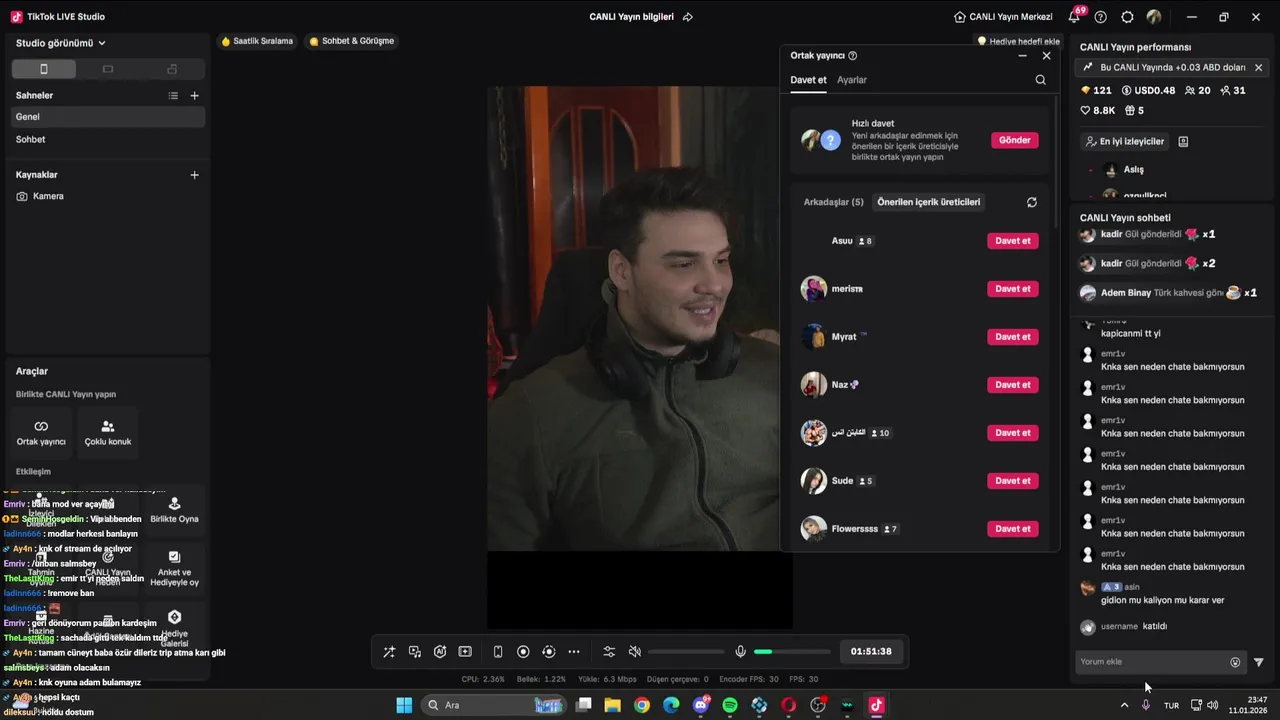Share via arrow next to CANLI Yayın bilgileri
The height and width of the screenshot is (720, 1280).
pos(688,17)
